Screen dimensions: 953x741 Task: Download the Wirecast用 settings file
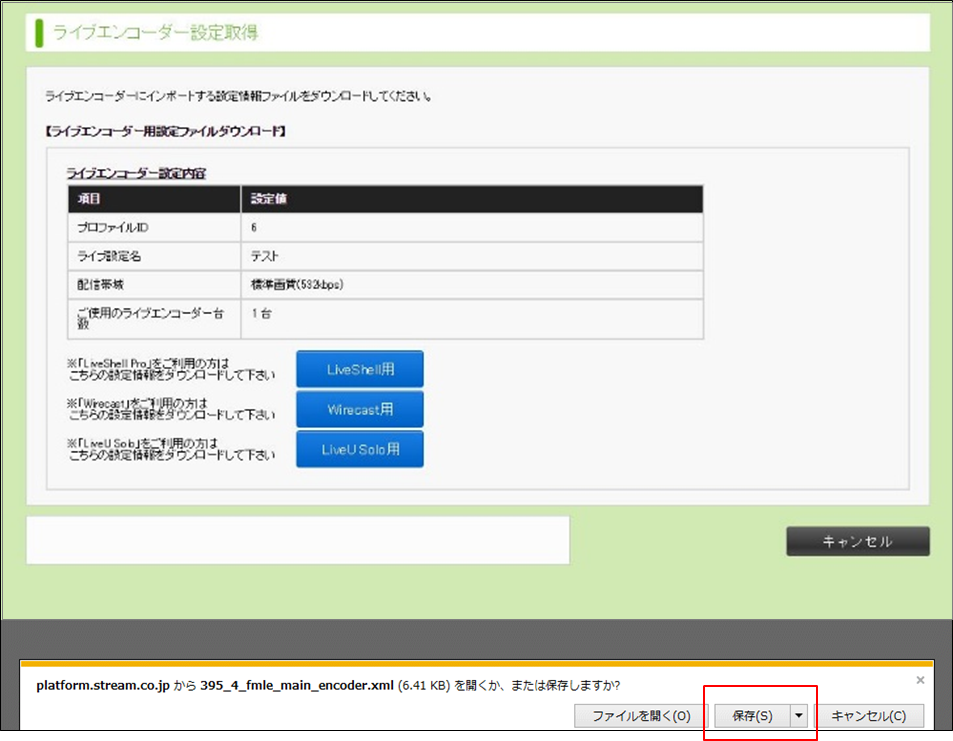pyautogui.click(x=360, y=409)
